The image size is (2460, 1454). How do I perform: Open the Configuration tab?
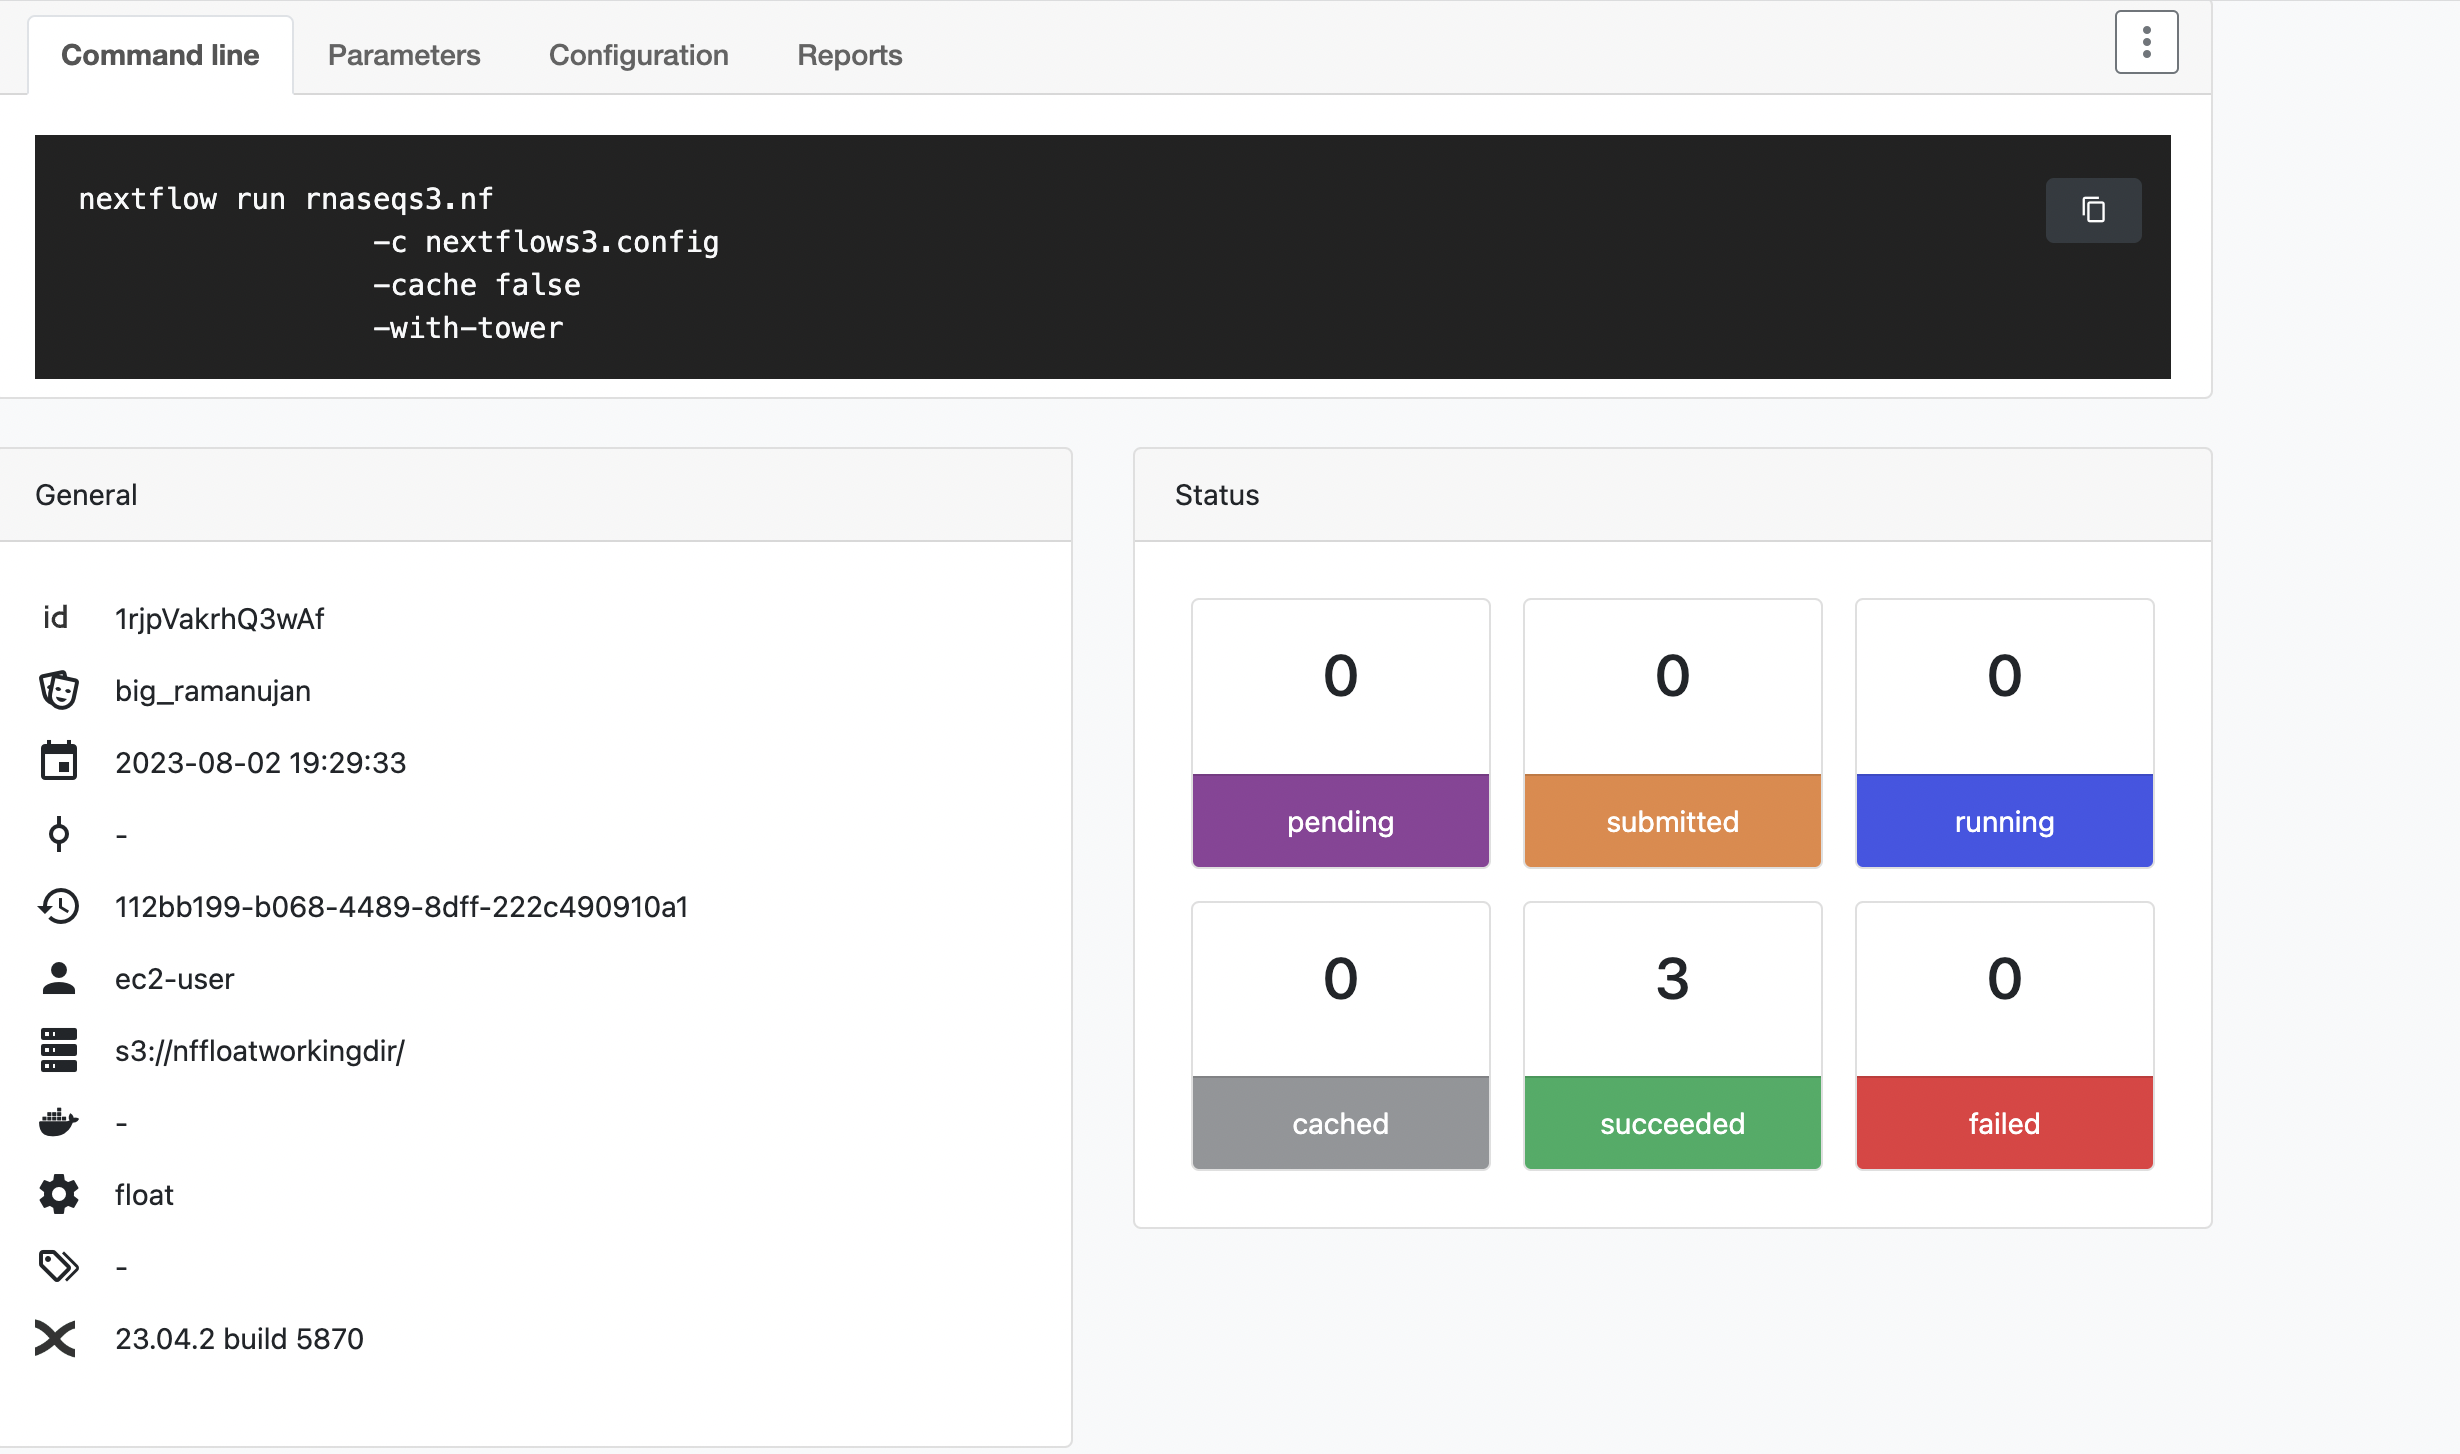(x=638, y=55)
